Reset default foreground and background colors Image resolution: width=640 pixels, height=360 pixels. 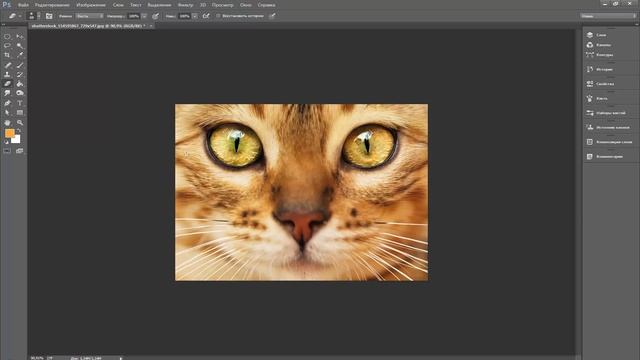(7, 142)
